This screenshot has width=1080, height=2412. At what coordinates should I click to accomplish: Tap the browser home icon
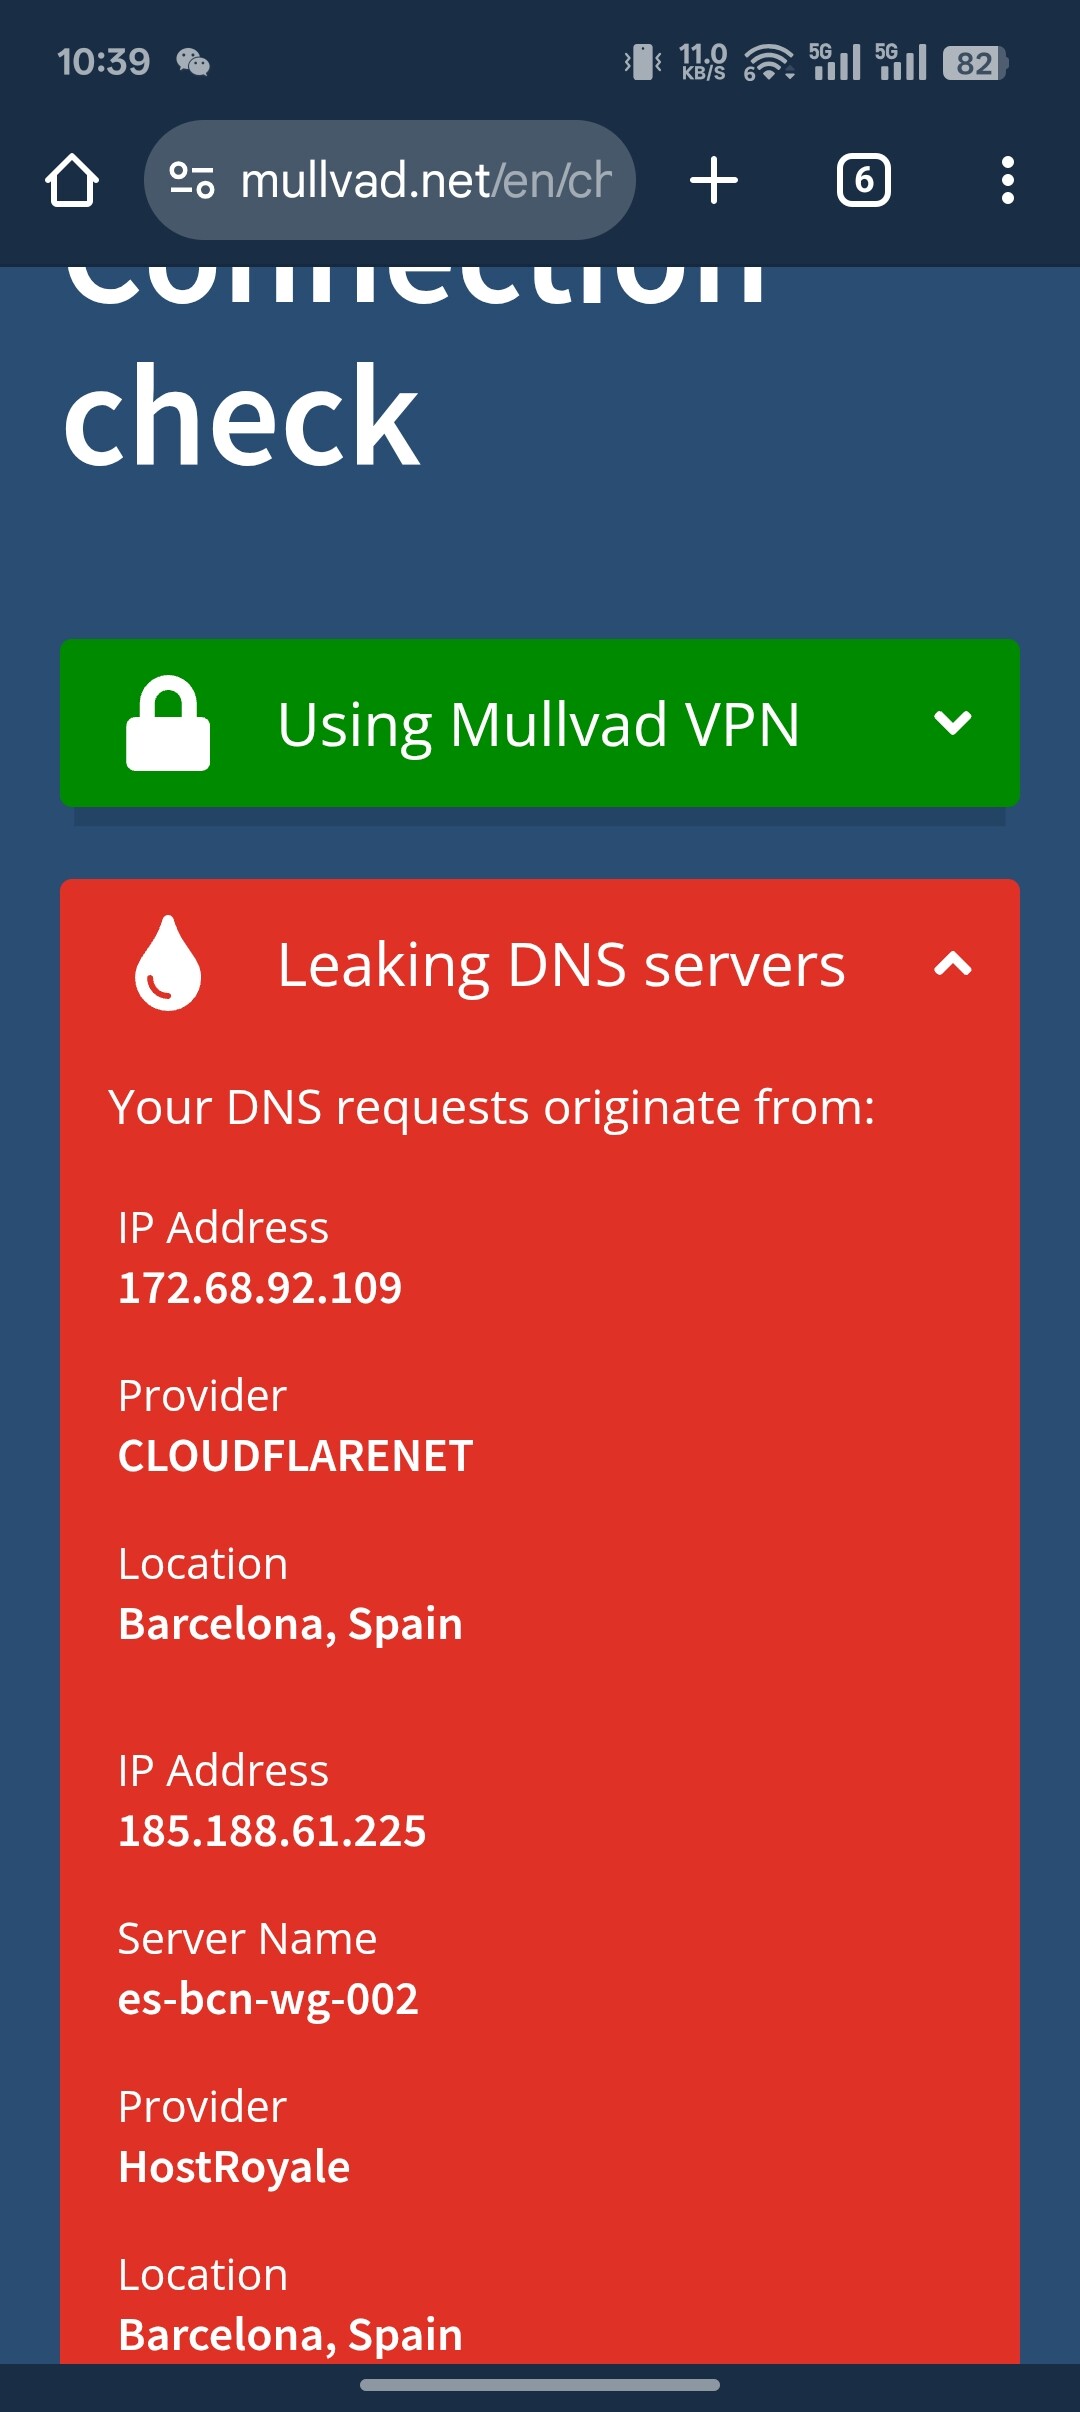coord(72,181)
